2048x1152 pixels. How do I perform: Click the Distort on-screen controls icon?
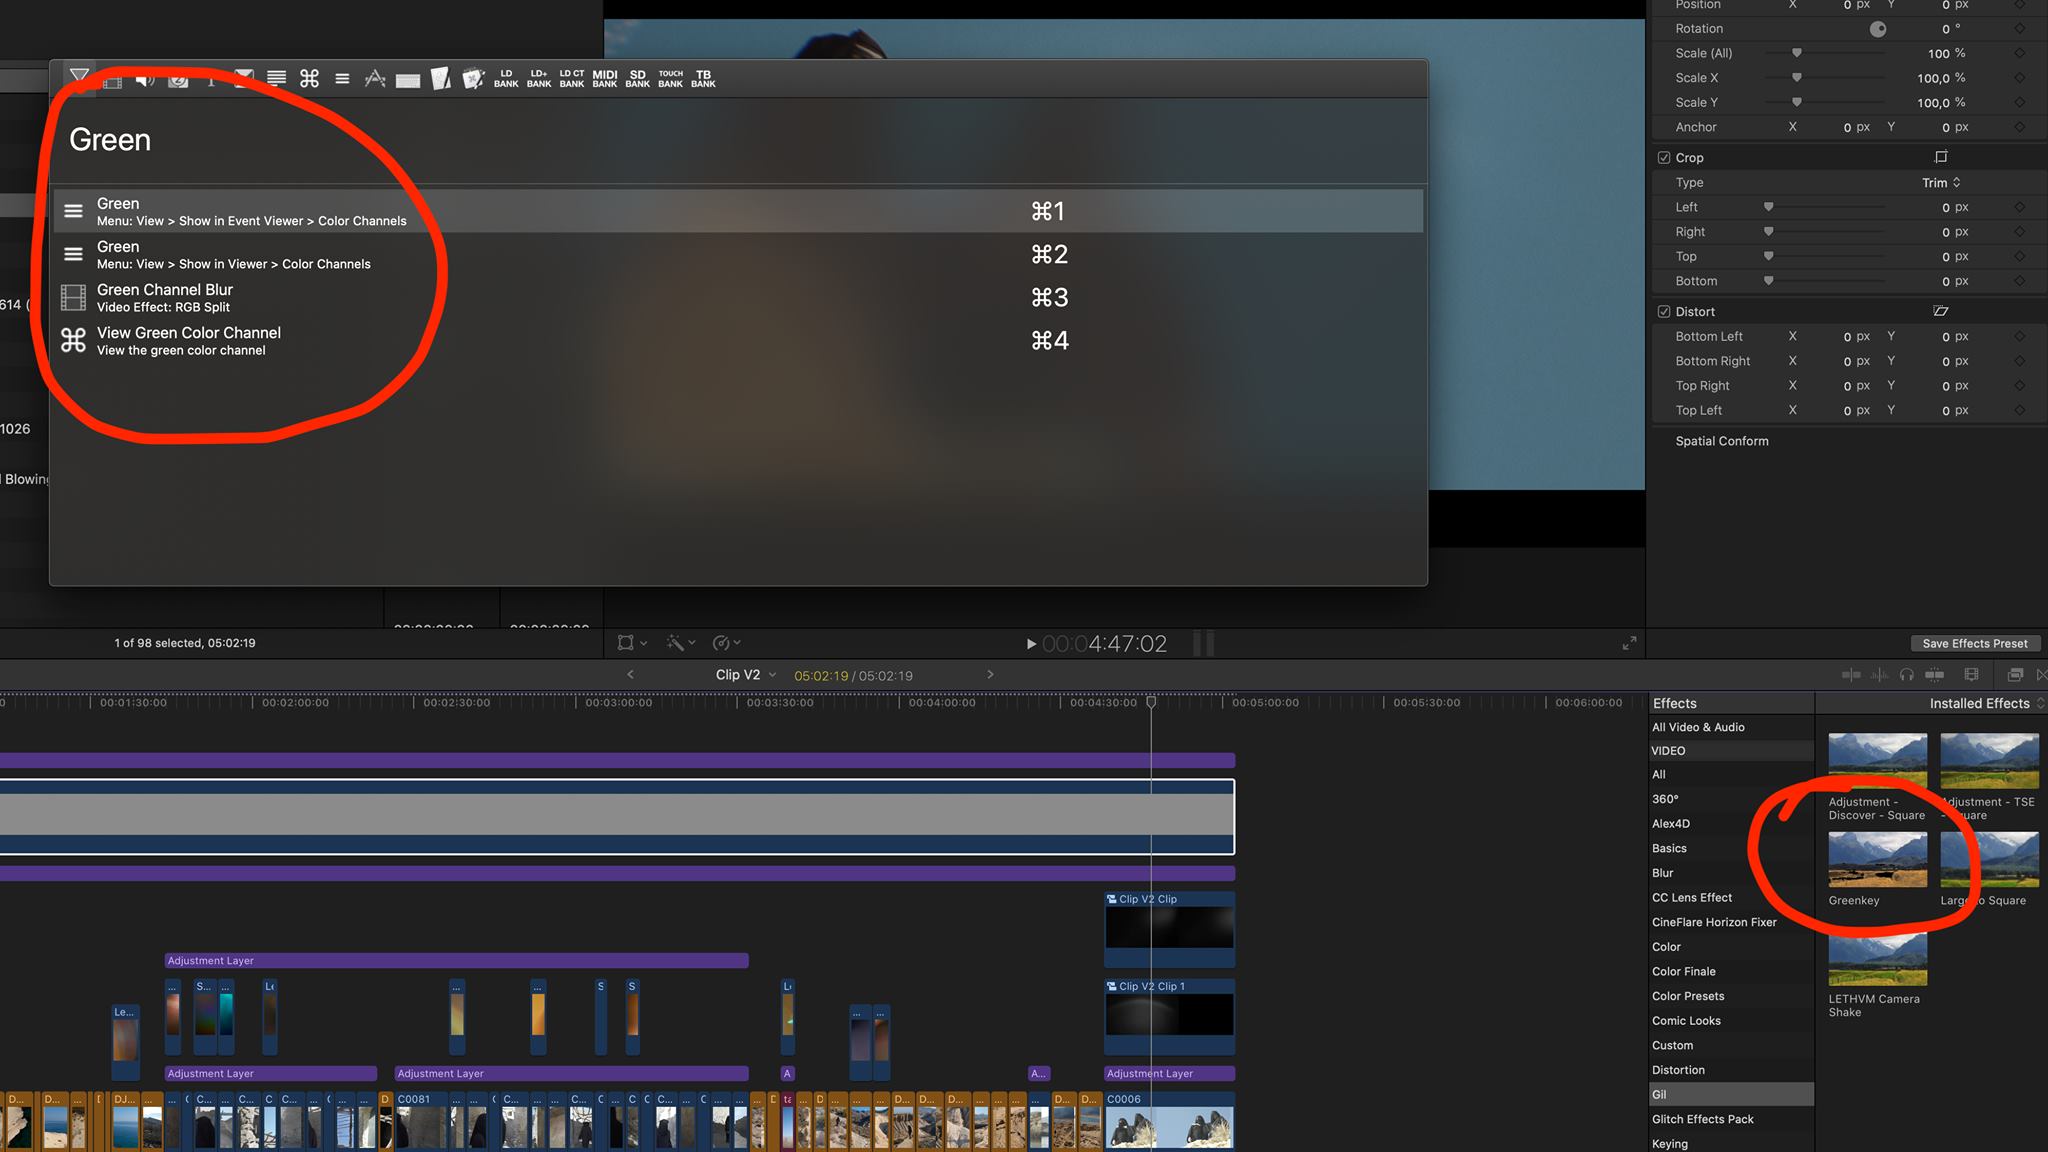tap(1941, 311)
